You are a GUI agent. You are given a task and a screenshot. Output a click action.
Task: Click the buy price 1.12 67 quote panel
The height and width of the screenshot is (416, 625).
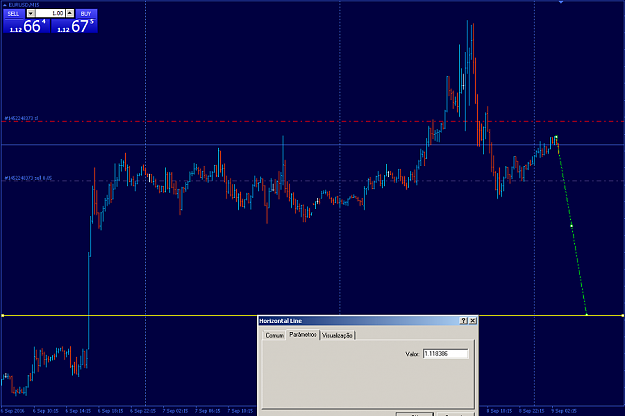[x=74, y=26]
